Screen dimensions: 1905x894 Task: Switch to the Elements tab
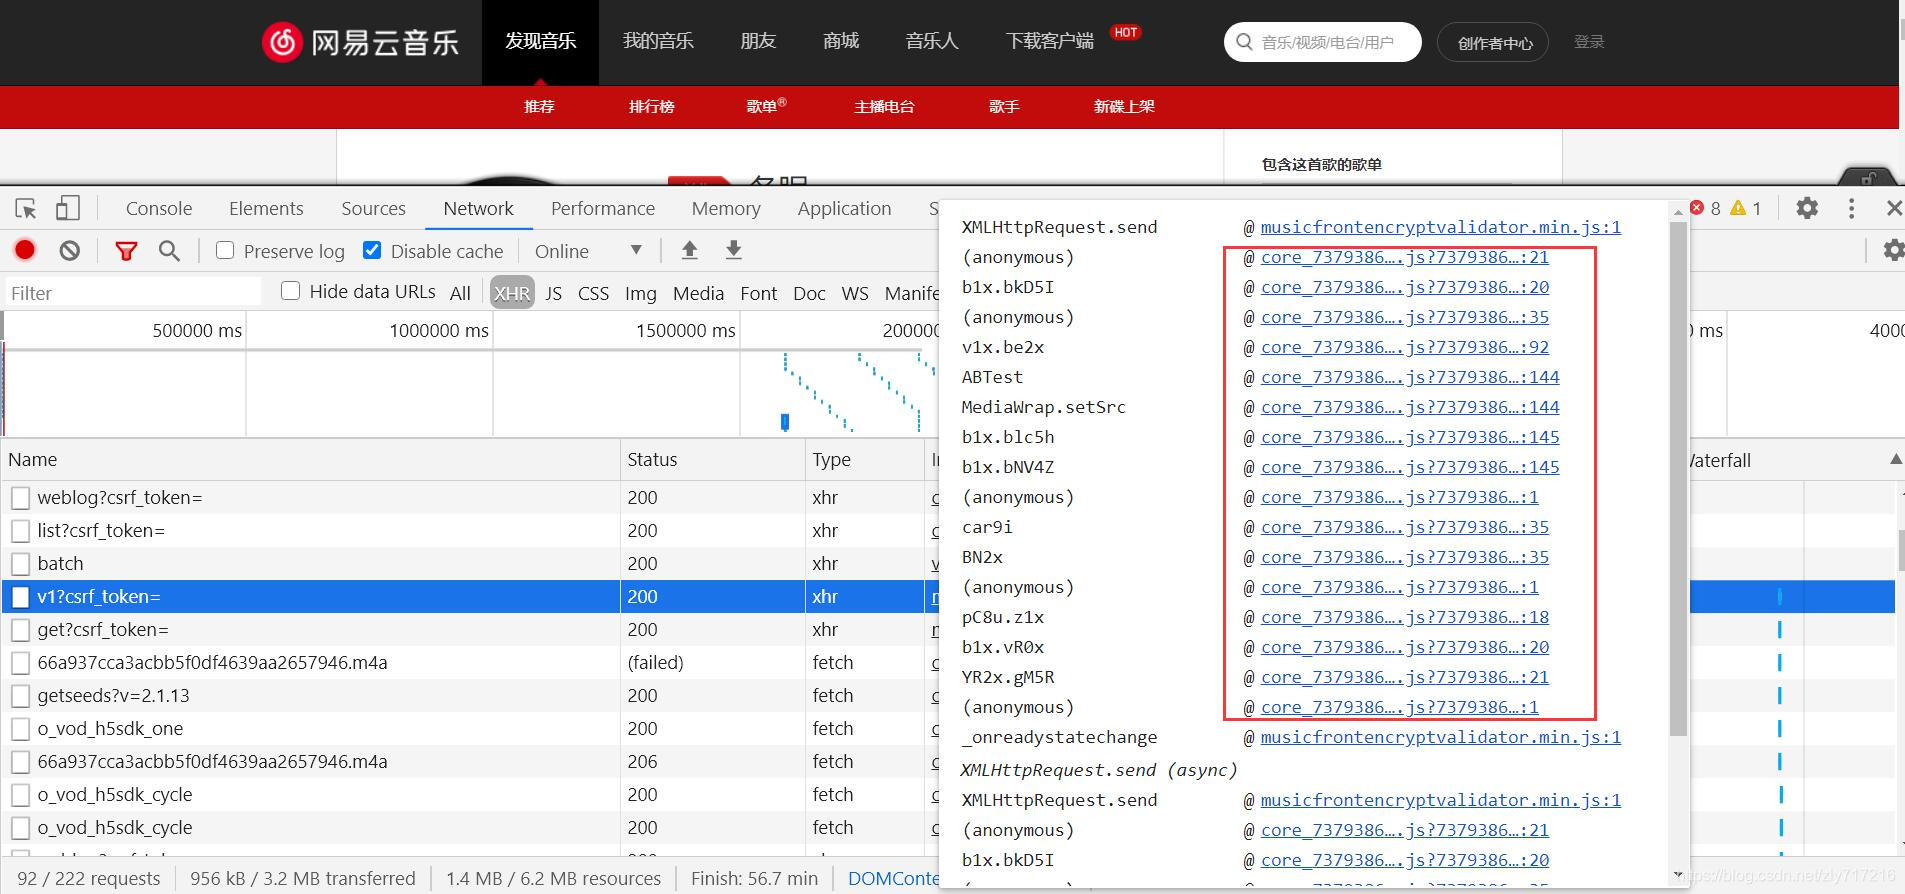coord(266,208)
